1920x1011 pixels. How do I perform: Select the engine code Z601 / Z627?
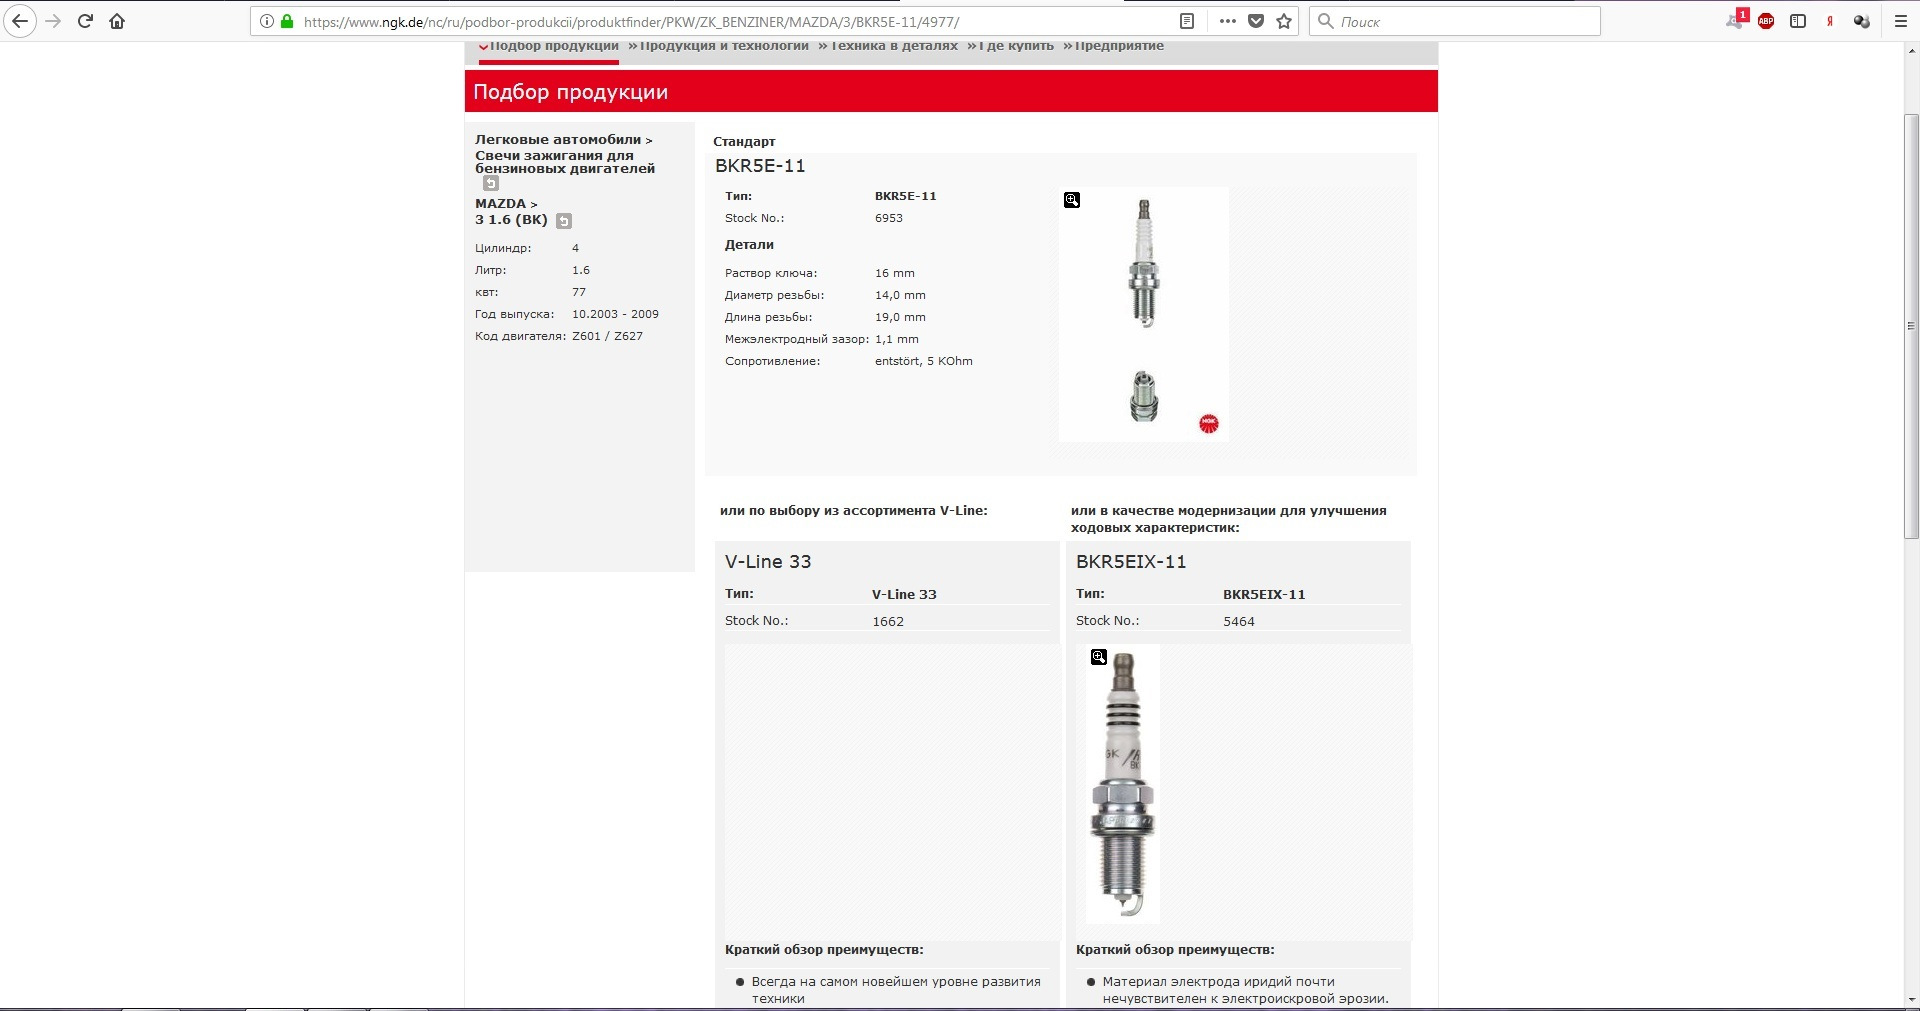click(608, 336)
